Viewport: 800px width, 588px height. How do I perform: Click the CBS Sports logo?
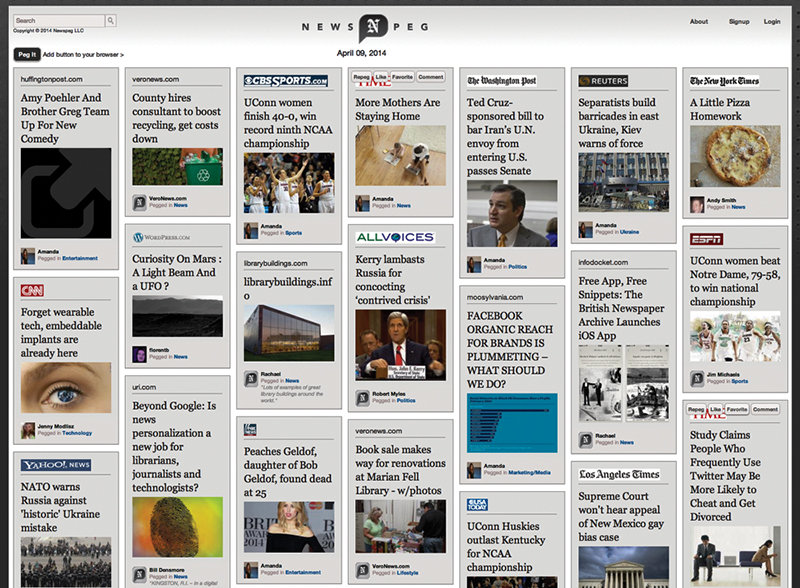click(x=286, y=81)
